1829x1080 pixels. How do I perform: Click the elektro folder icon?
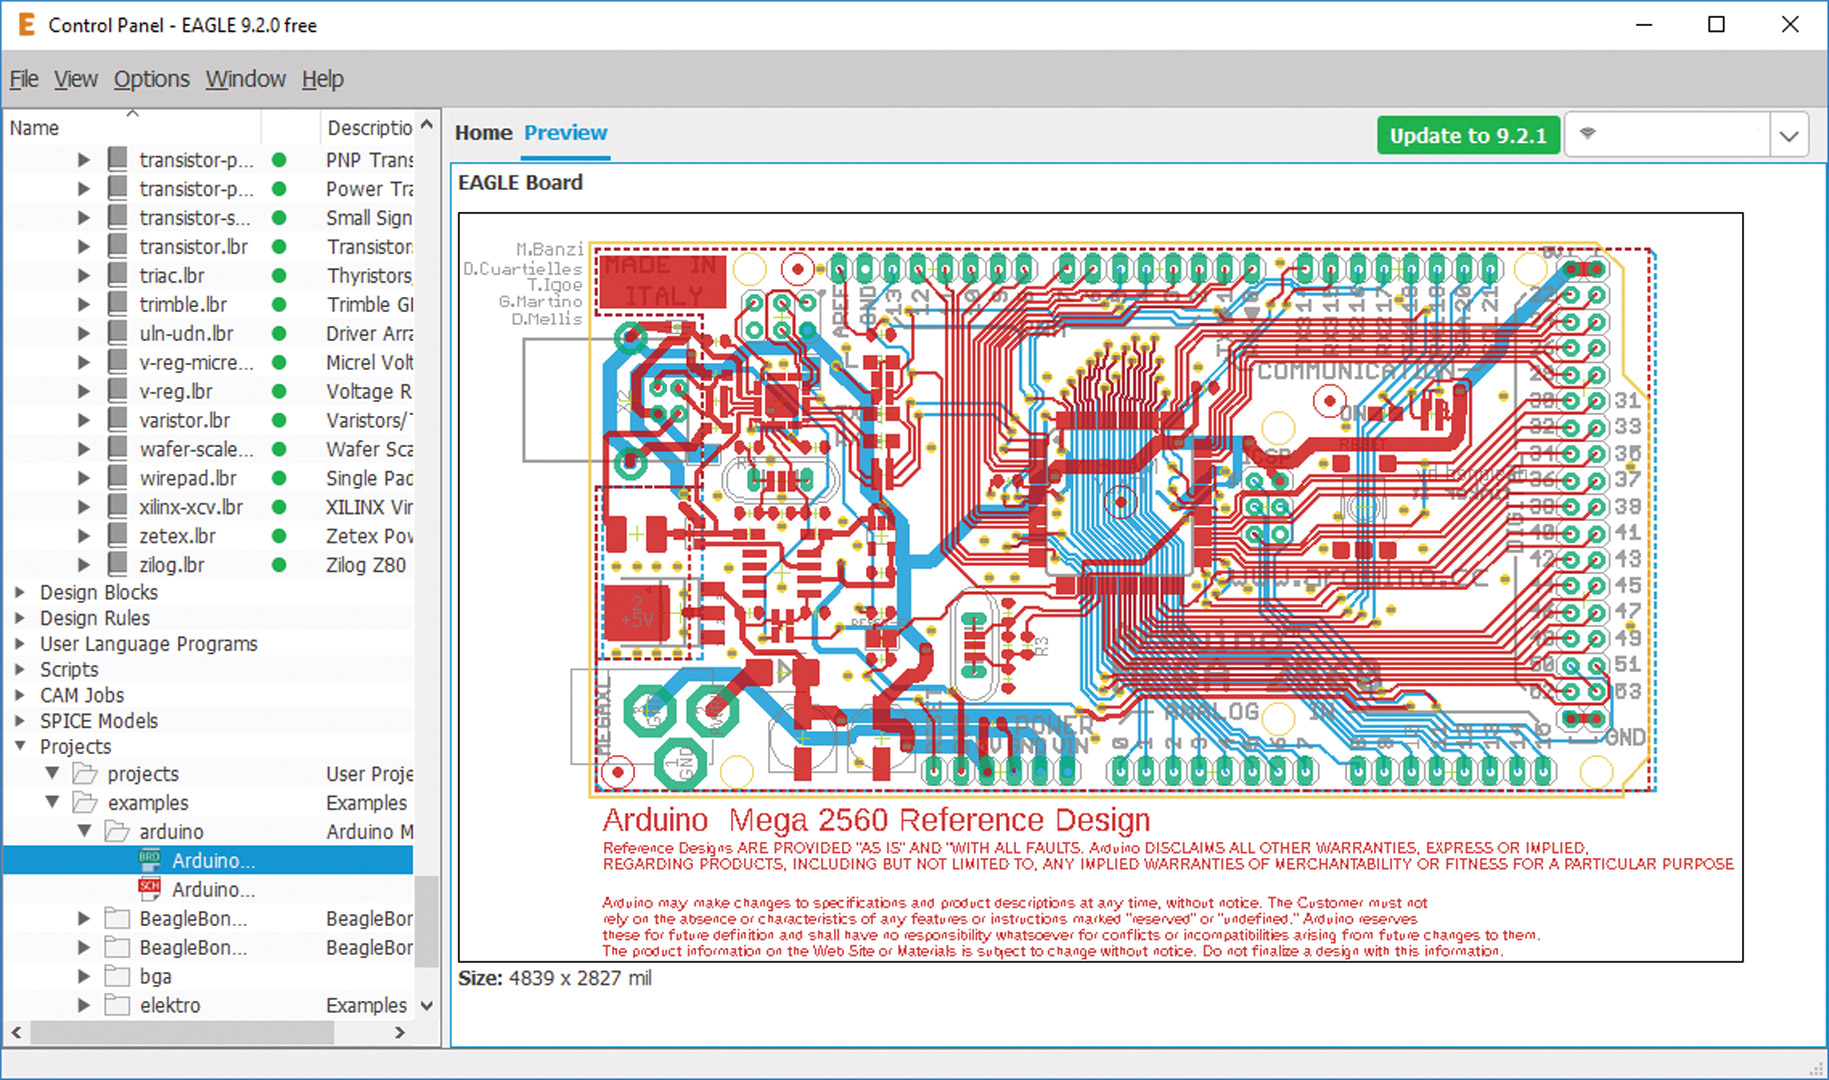pos(117,1004)
